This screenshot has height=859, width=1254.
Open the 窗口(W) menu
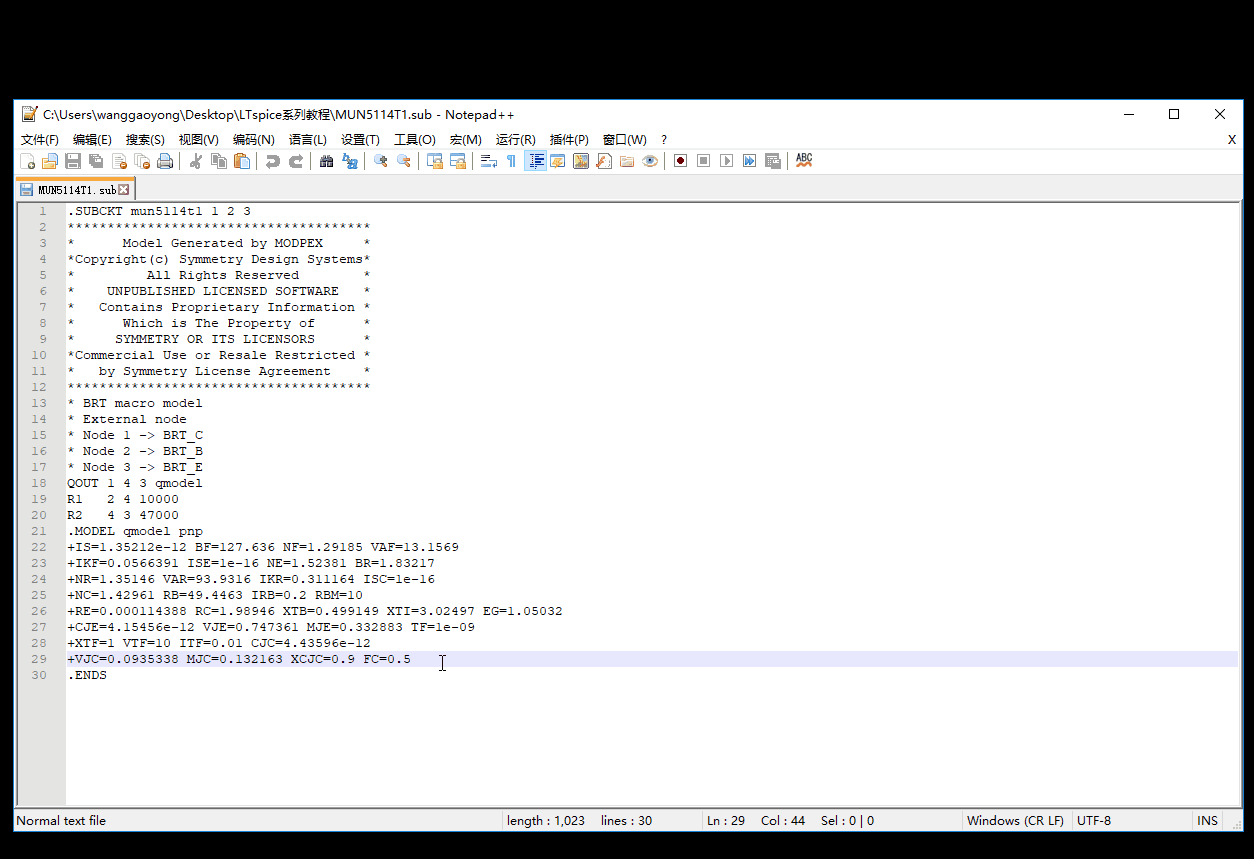[x=625, y=140]
